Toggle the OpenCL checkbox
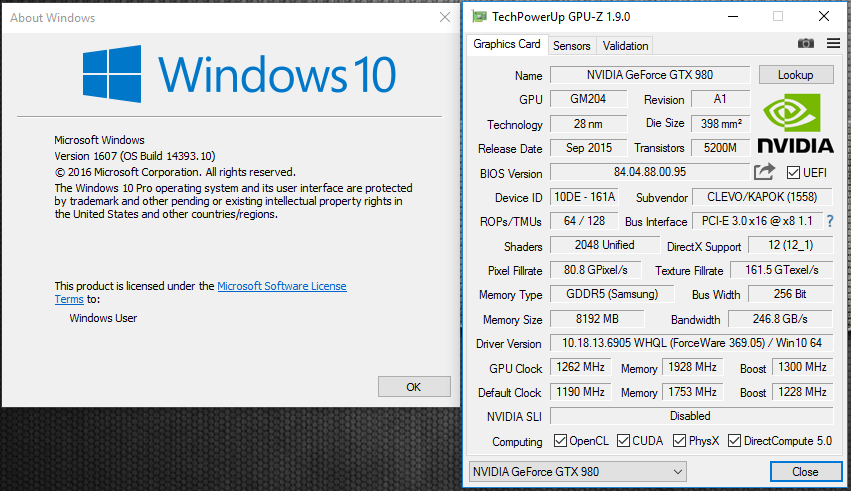 [x=560, y=441]
